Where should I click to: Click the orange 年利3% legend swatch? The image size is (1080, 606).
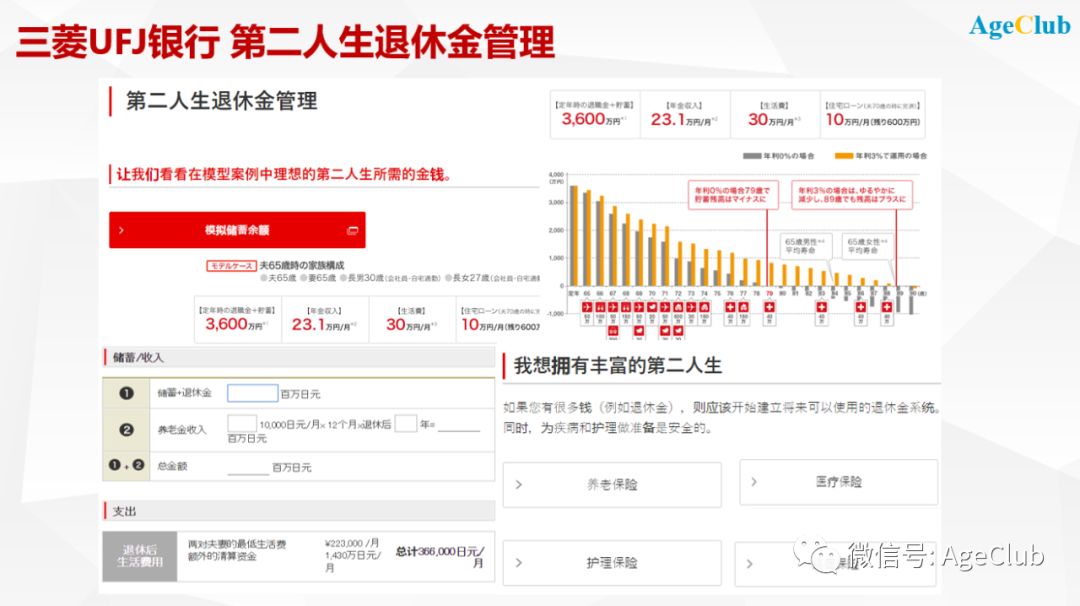pyautogui.click(x=842, y=156)
